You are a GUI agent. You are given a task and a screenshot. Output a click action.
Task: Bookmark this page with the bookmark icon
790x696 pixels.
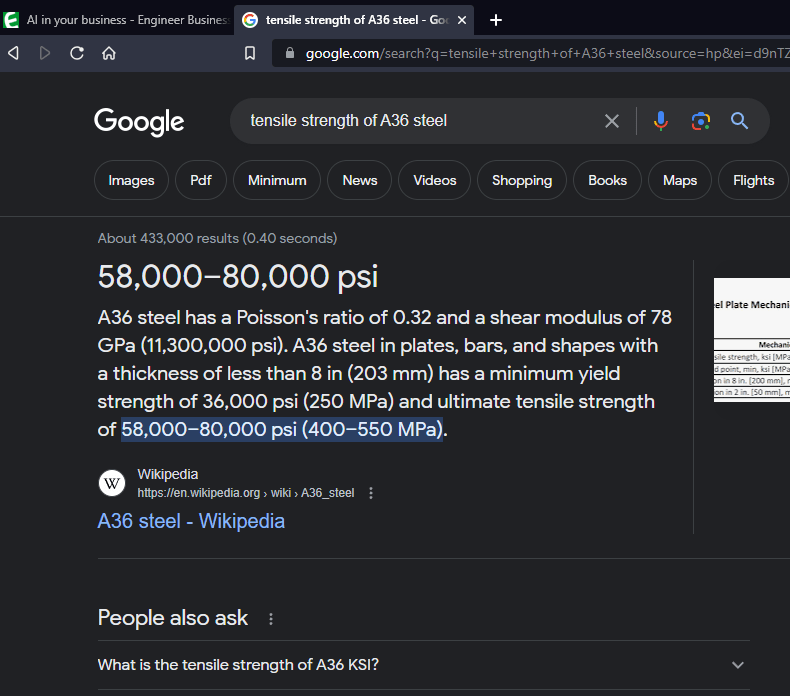coord(250,53)
